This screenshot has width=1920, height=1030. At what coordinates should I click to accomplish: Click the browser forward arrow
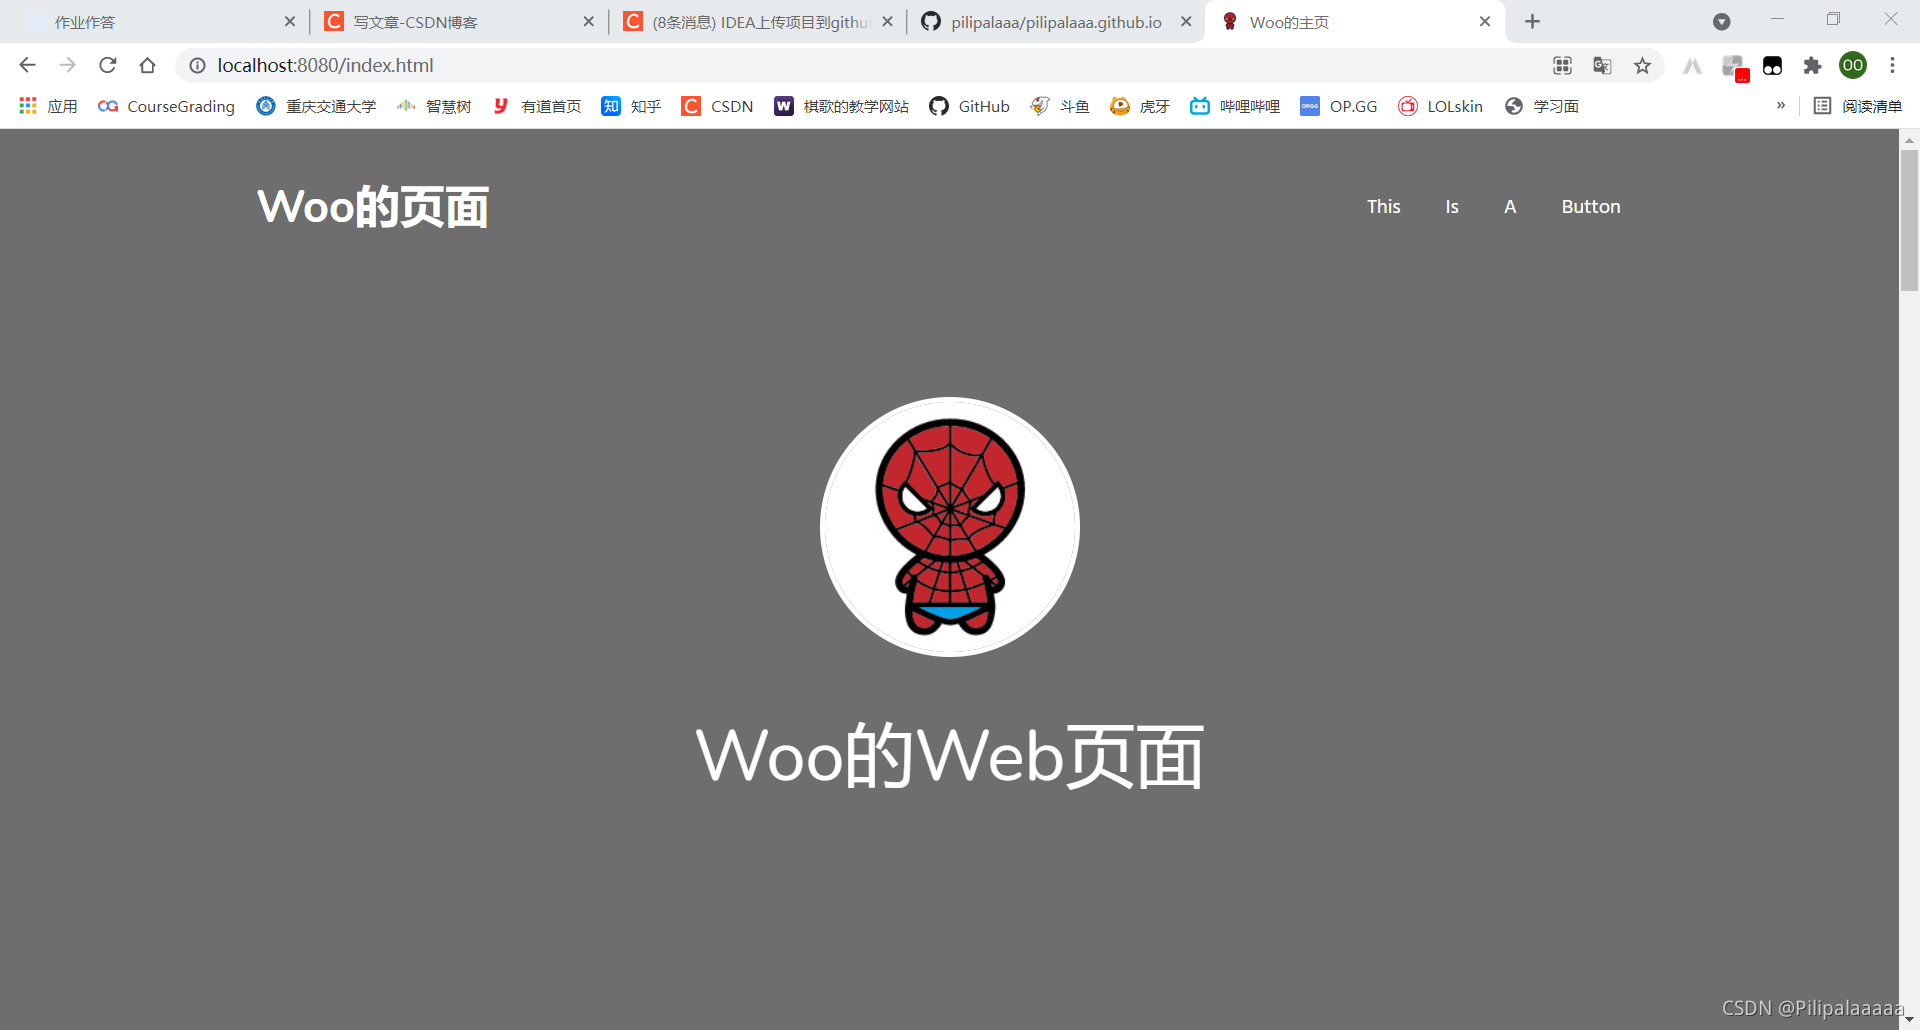click(67, 65)
